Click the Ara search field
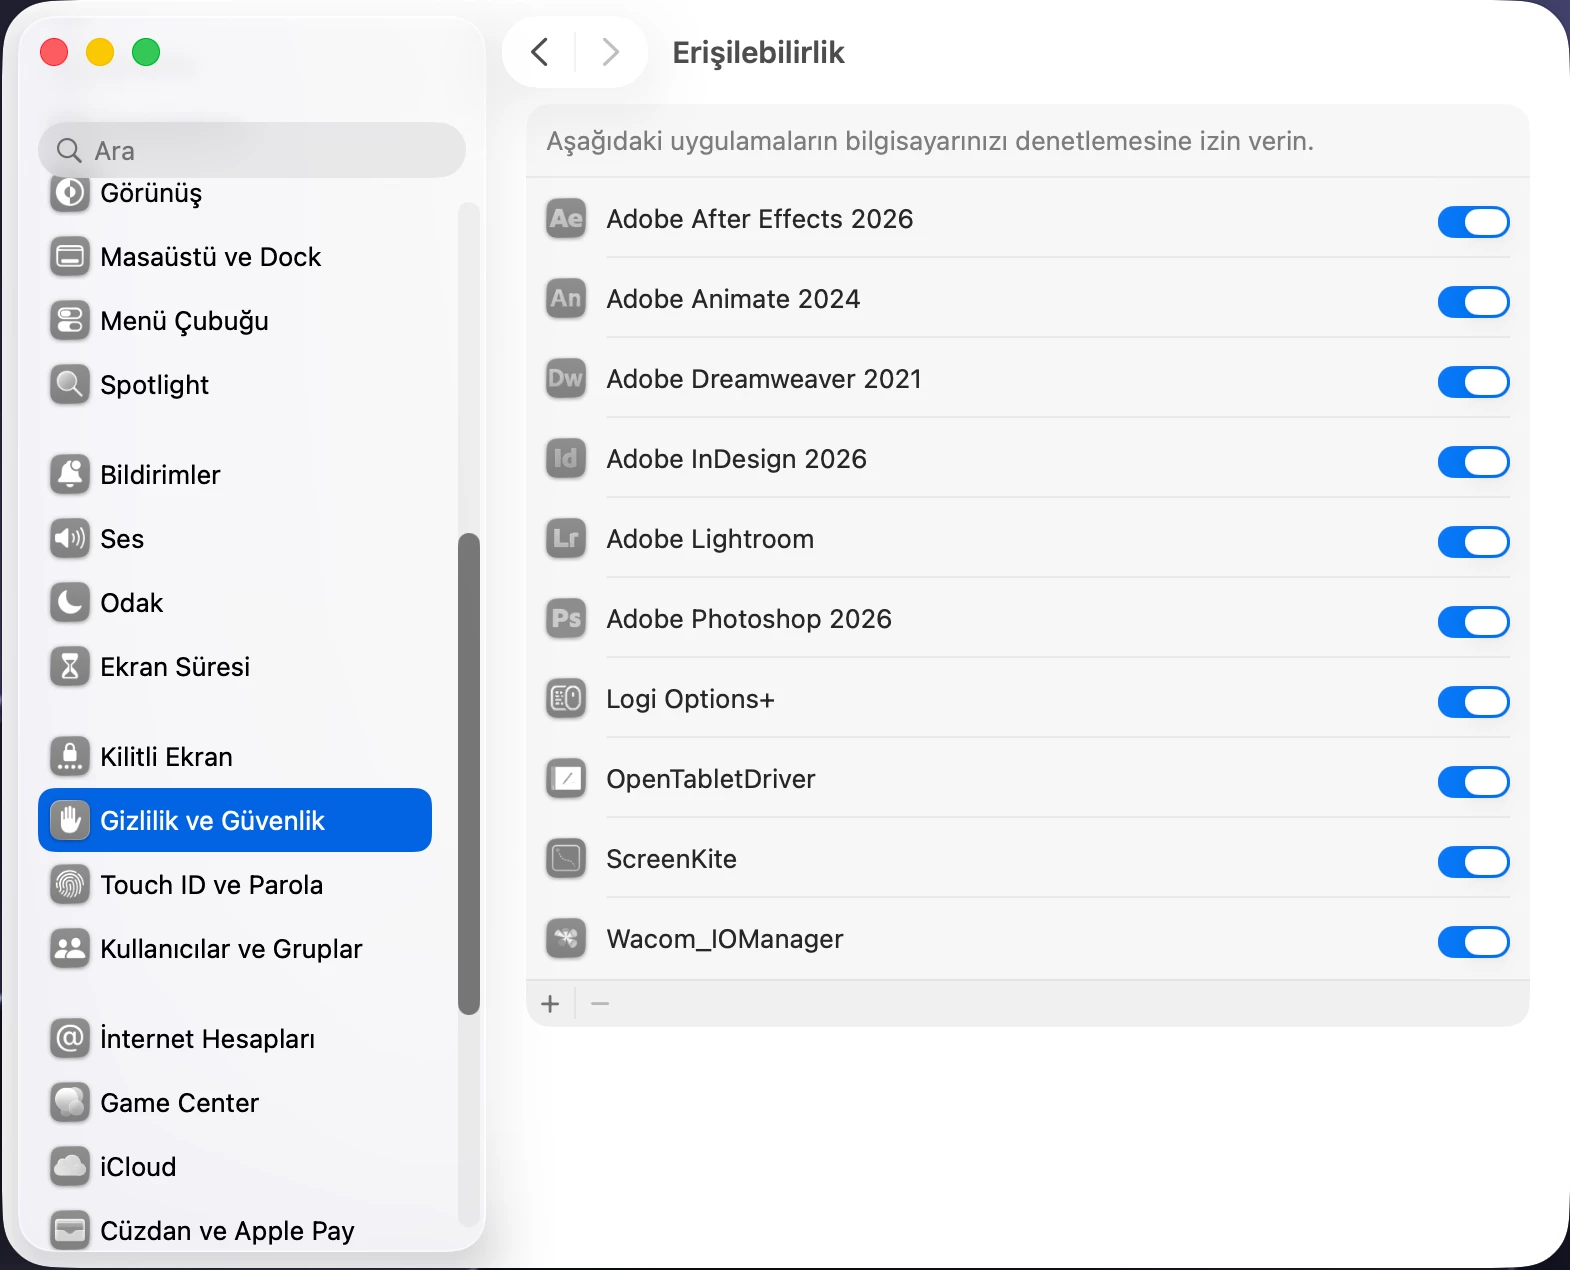Image resolution: width=1570 pixels, height=1270 pixels. [252, 150]
